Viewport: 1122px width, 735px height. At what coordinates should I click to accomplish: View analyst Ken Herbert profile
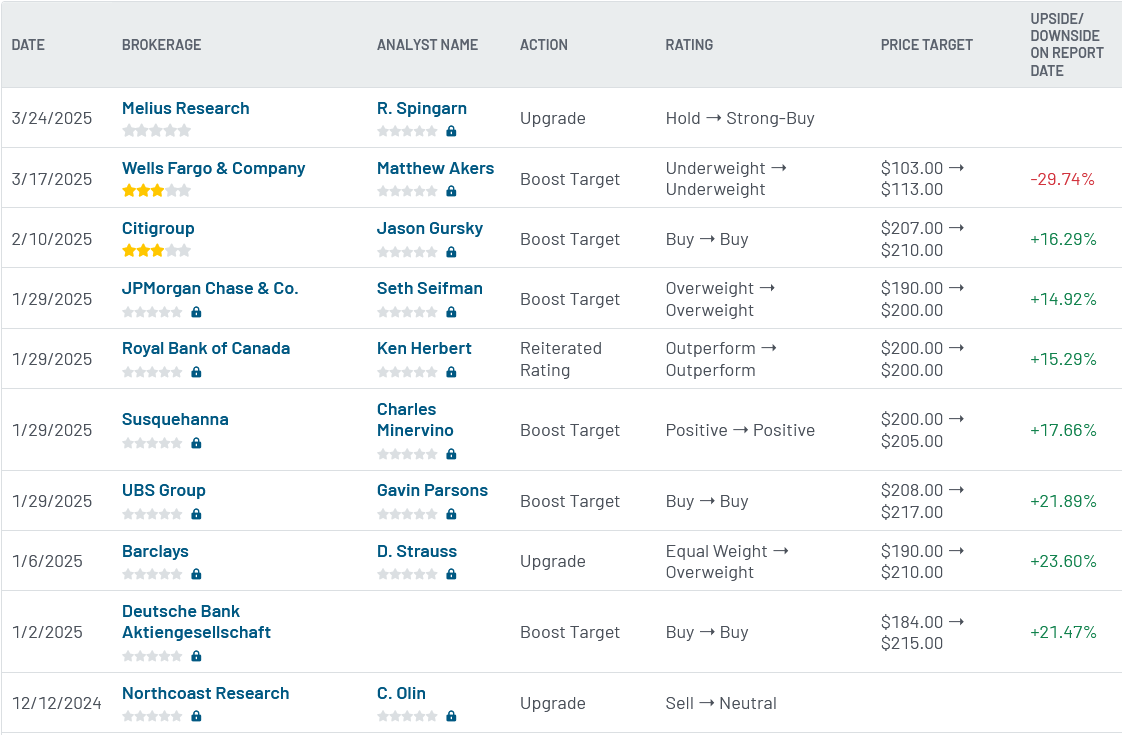pyautogui.click(x=424, y=349)
